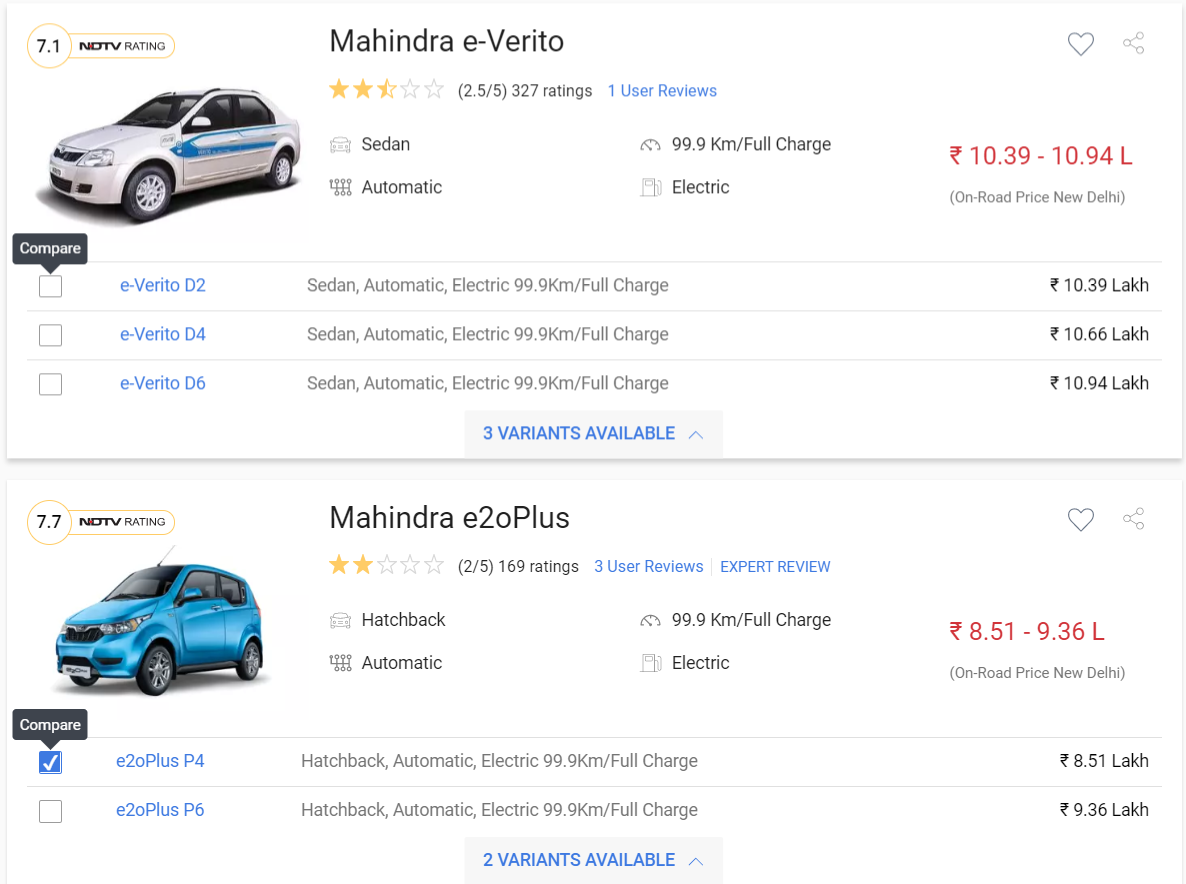The height and width of the screenshot is (884, 1186).
Task: Check the e-Verito D2 compare checkbox
Action: (x=51, y=286)
